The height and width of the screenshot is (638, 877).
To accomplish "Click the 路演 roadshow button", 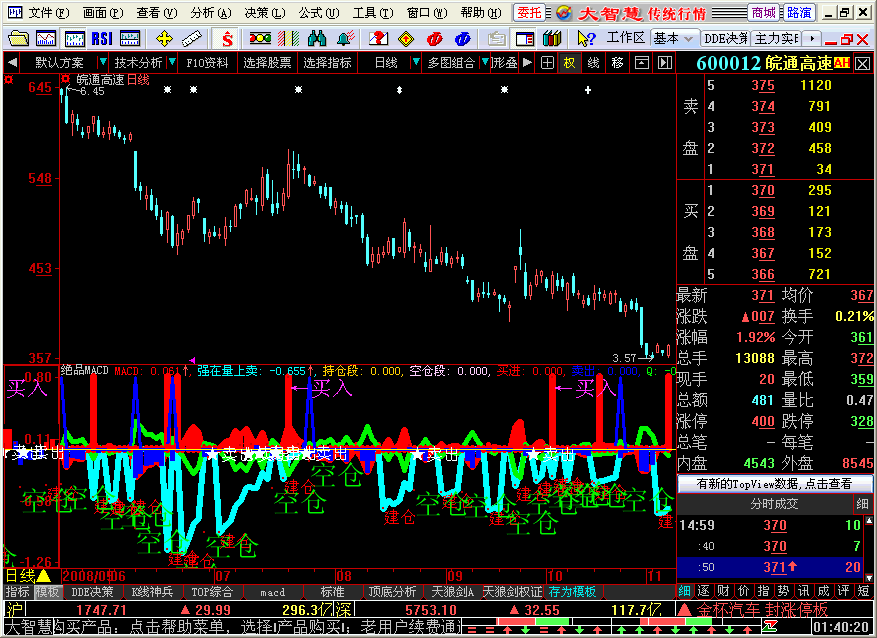I will 799,12.
